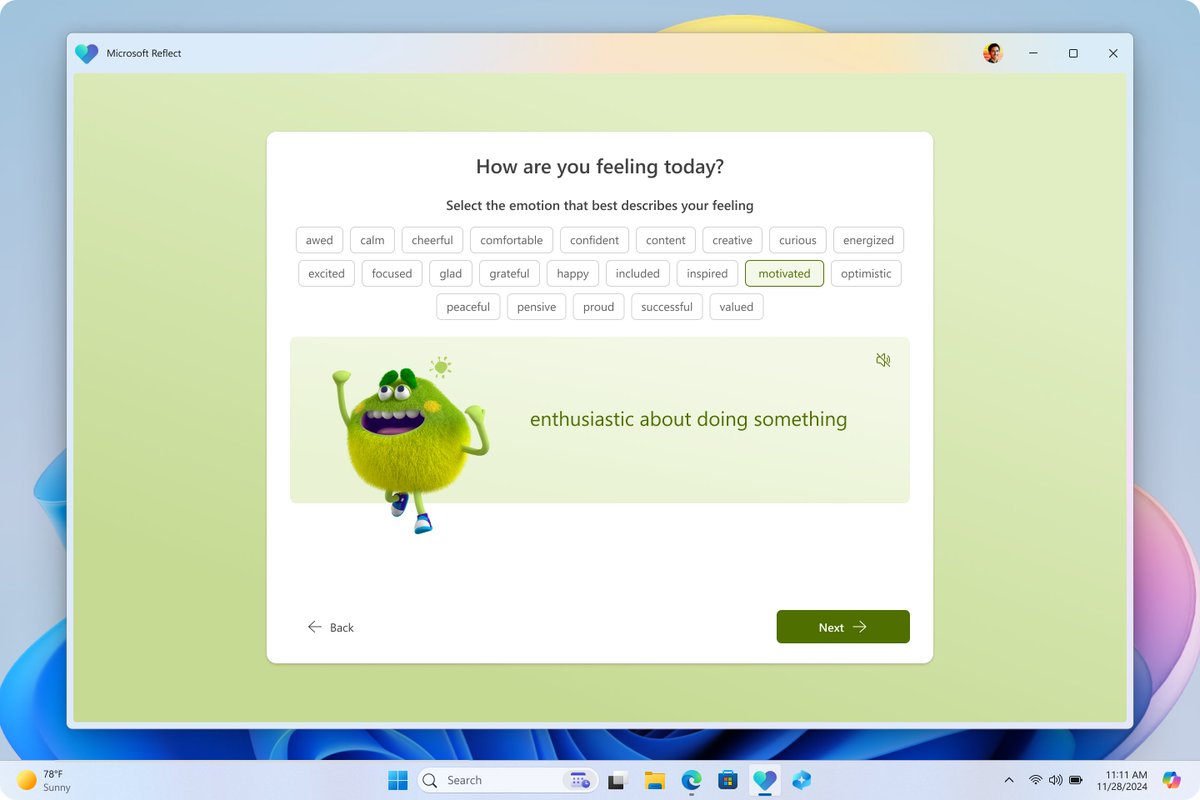Screen dimensions: 1200x800
Task: Go Back to the previous step
Action: click(x=331, y=627)
